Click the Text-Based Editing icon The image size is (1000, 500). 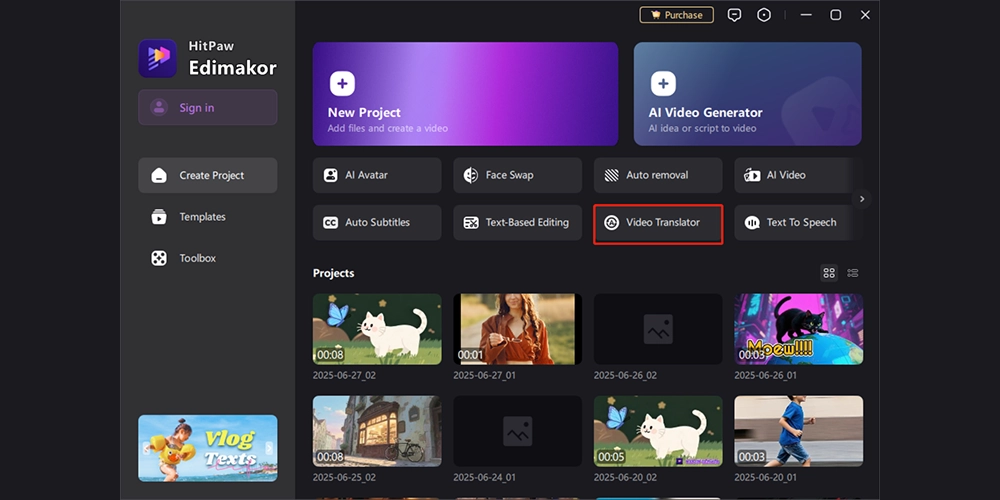471,223
